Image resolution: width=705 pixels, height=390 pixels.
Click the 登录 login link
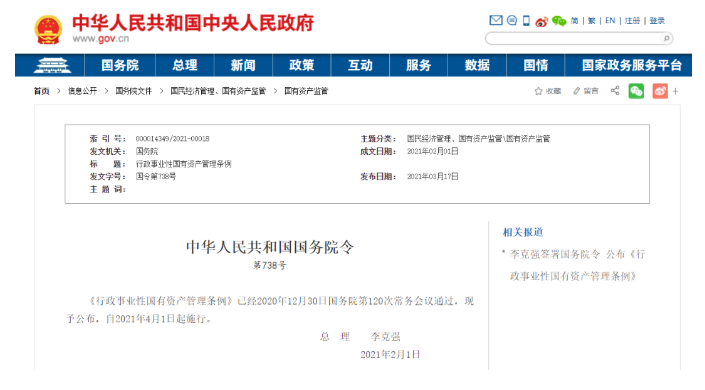[657, 21]
